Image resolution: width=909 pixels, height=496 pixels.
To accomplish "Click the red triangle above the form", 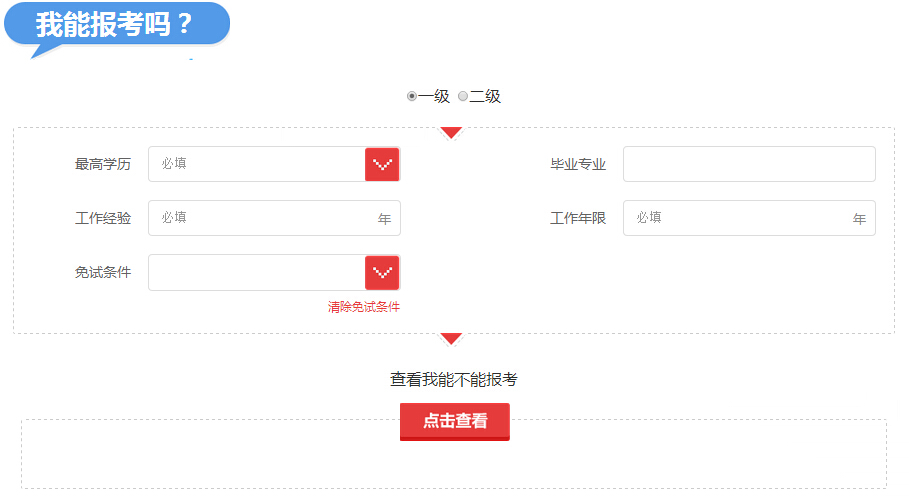I will pyautogui.click(x=451, y=133).
